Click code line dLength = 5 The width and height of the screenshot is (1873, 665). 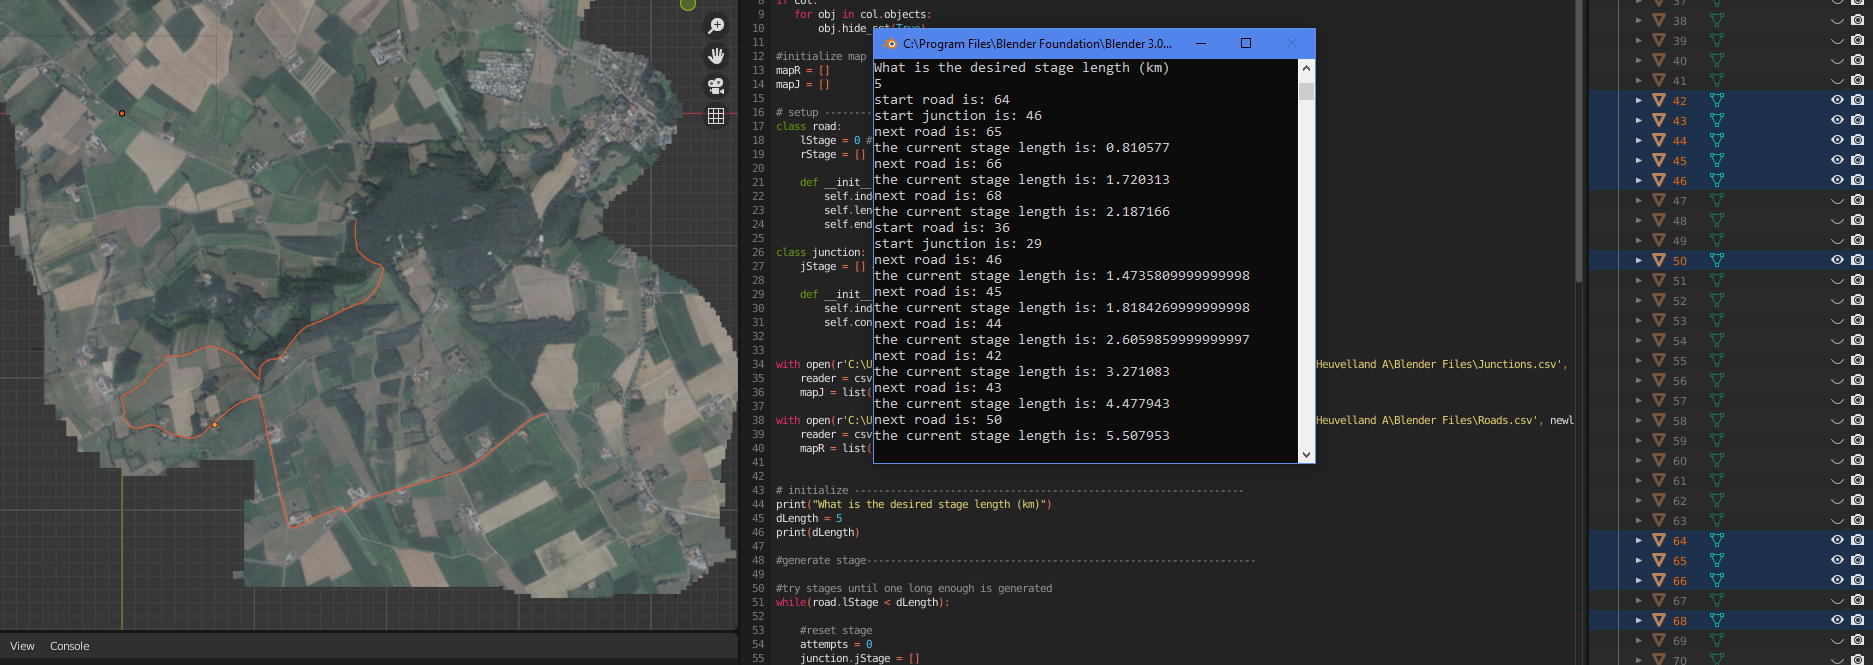click(809, 518)
